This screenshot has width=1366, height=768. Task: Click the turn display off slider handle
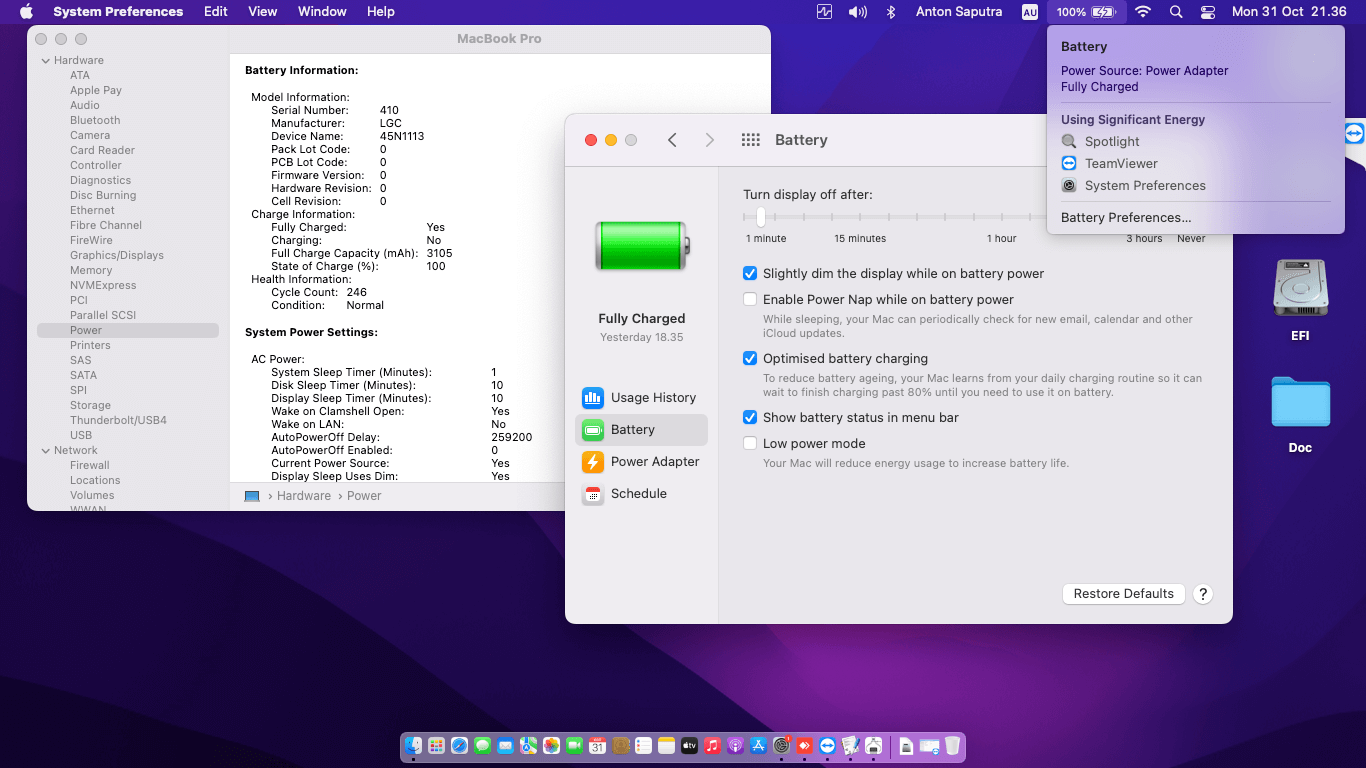(x=761, y=217)
